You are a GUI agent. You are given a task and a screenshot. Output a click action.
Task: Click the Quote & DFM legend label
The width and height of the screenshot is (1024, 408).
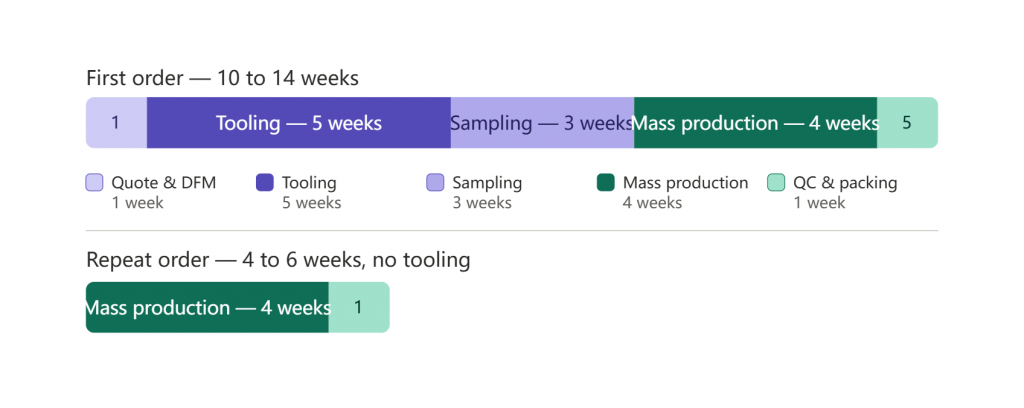tap(163, 183)
